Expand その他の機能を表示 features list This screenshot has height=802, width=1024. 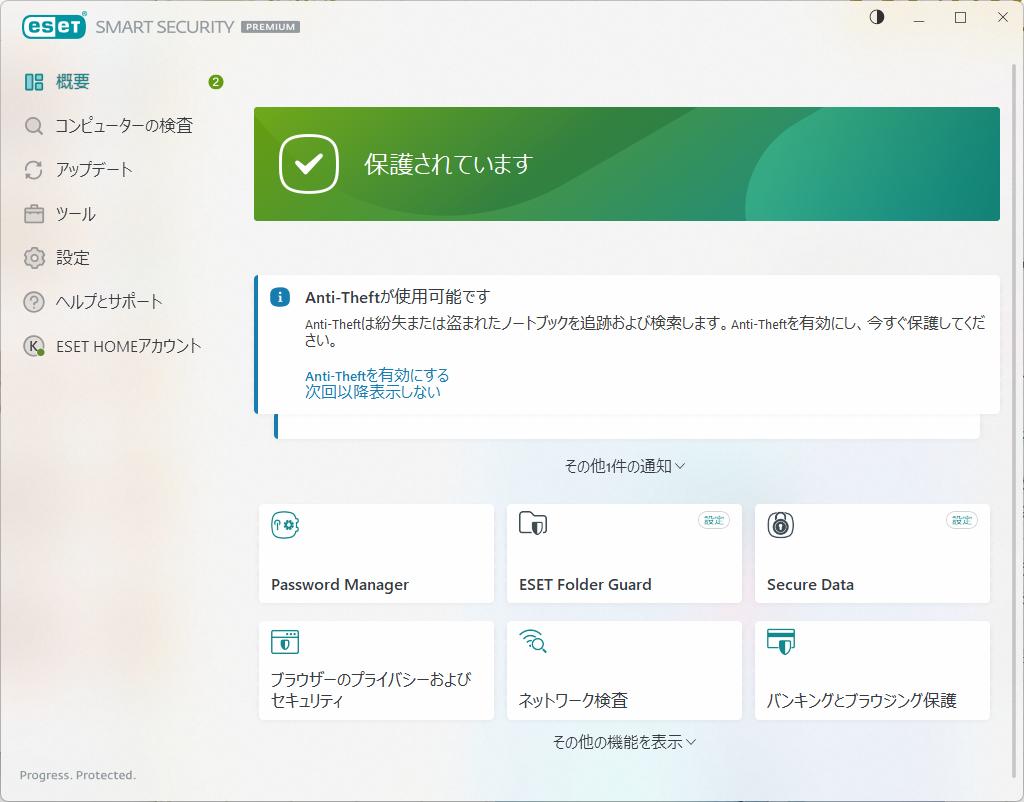624,742
